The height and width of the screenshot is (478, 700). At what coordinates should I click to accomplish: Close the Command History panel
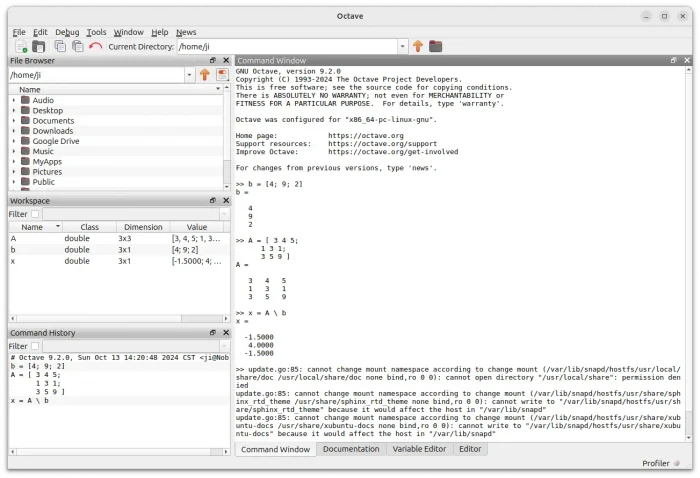(226, 333)
